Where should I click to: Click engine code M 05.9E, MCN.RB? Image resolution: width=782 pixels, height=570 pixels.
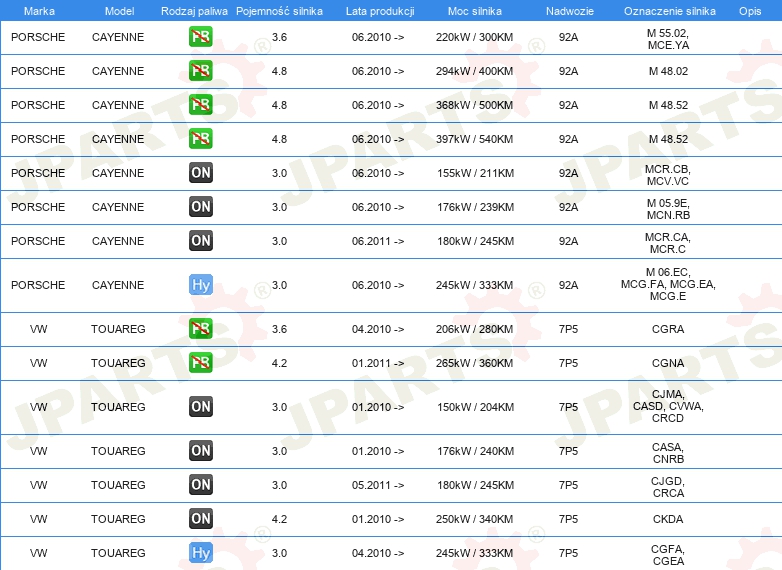click(x=668, y=209)
